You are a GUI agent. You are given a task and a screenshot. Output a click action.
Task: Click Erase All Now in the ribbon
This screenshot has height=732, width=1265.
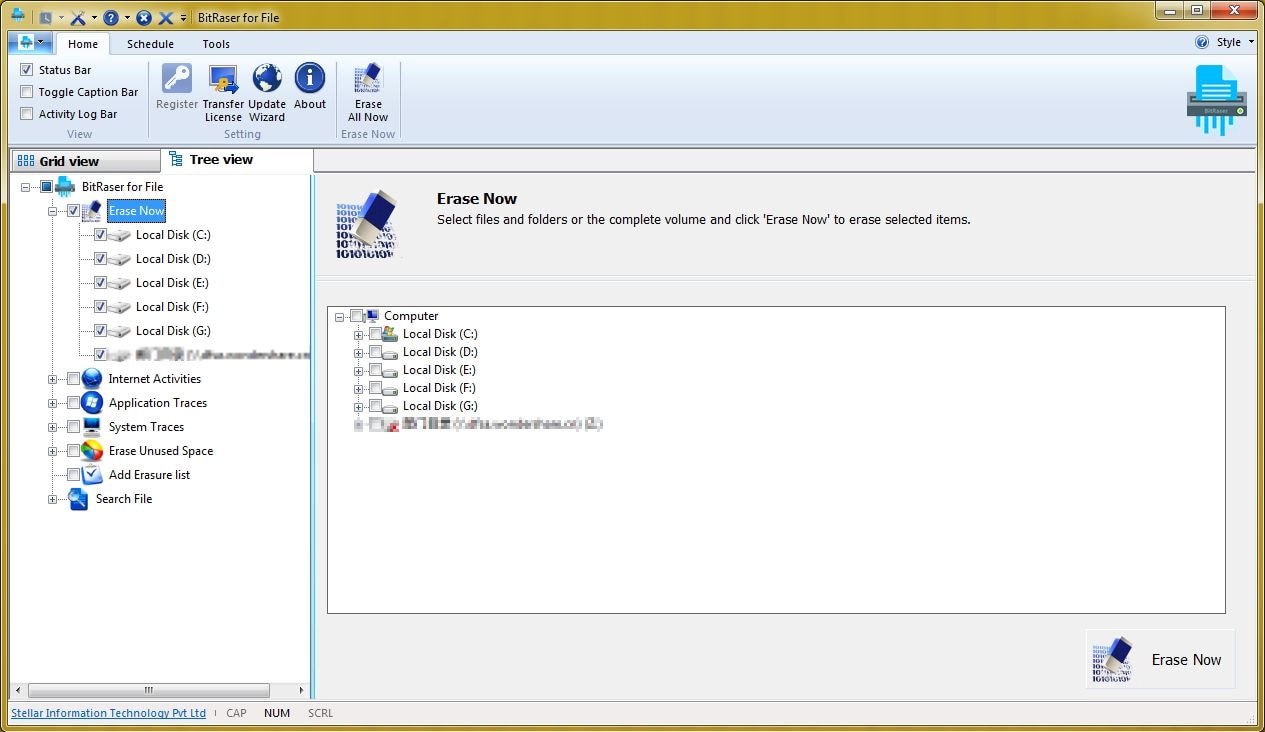click(368, 93)
